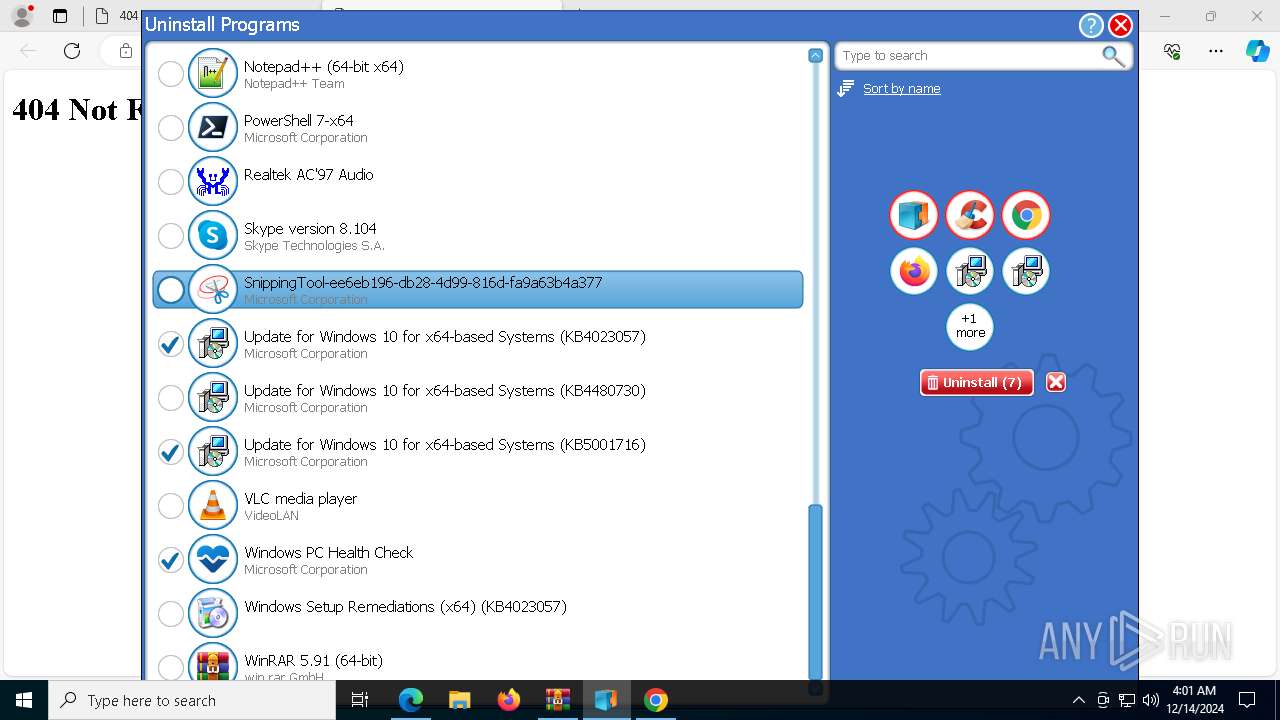This screenshot has height=720, width=1280.
Task: Open the Copilot icon in Edge
Action: click(x=1258, y=51)
